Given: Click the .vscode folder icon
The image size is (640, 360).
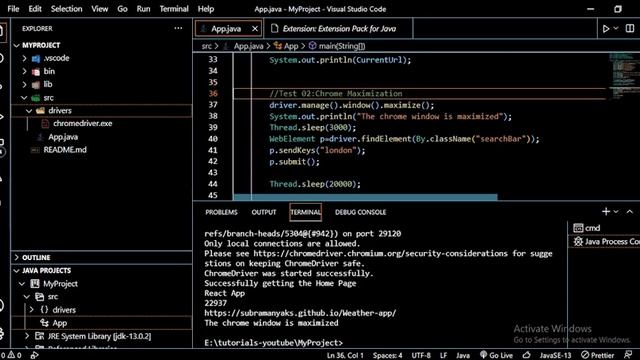Looking at the screenshot, I should point(36,59).
